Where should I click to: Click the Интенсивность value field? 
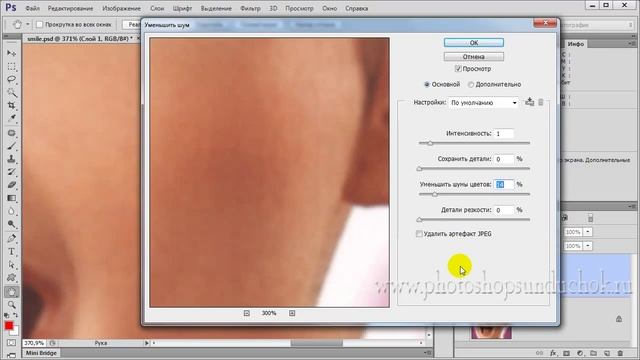click(504, 133)
